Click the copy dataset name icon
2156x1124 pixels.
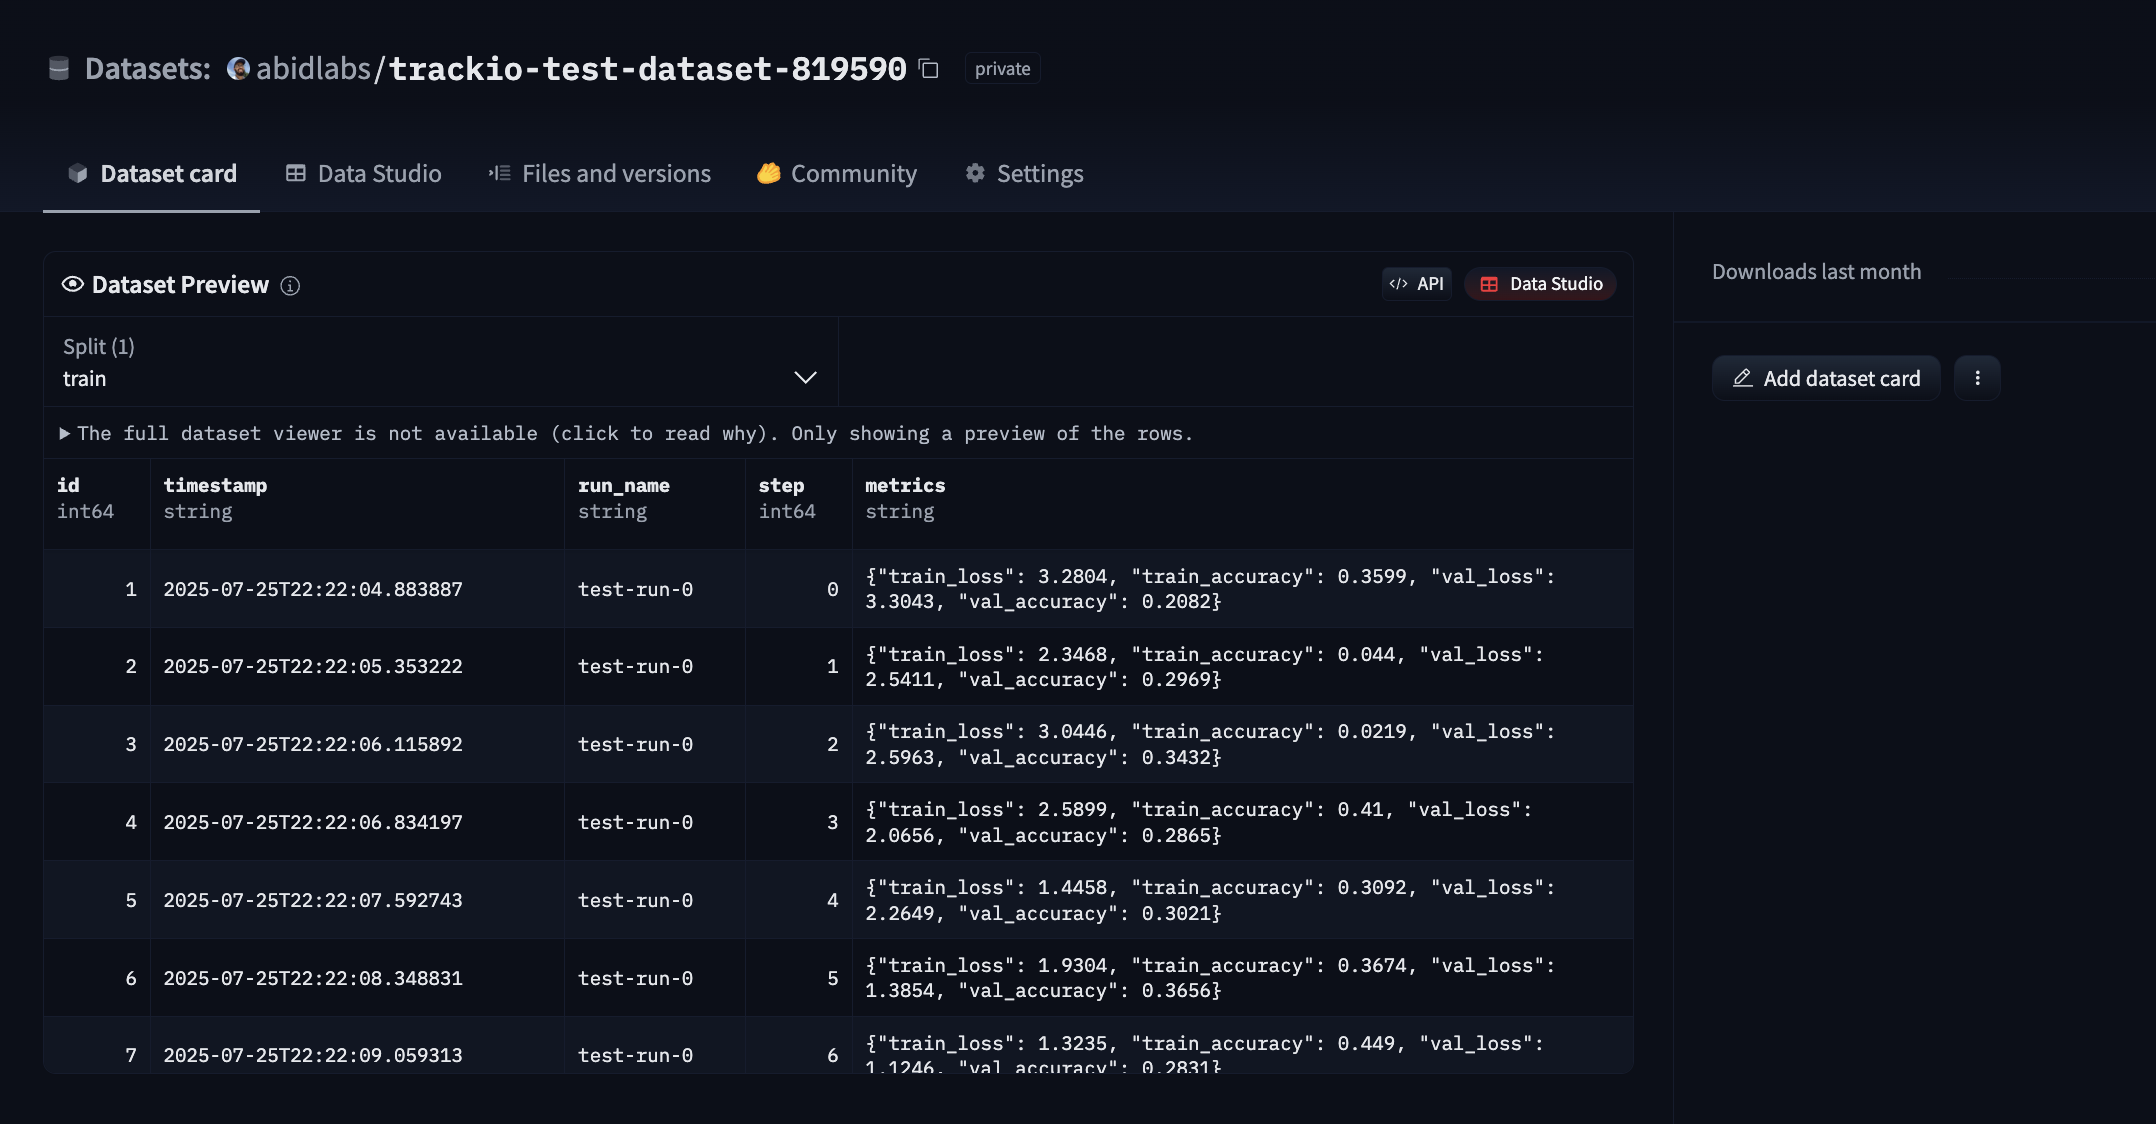point(929,69)
